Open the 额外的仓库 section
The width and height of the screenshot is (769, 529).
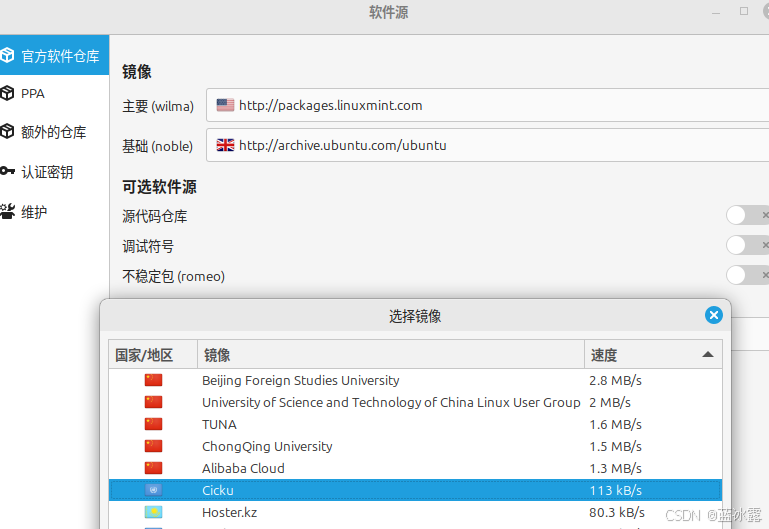tap(54, 132)
